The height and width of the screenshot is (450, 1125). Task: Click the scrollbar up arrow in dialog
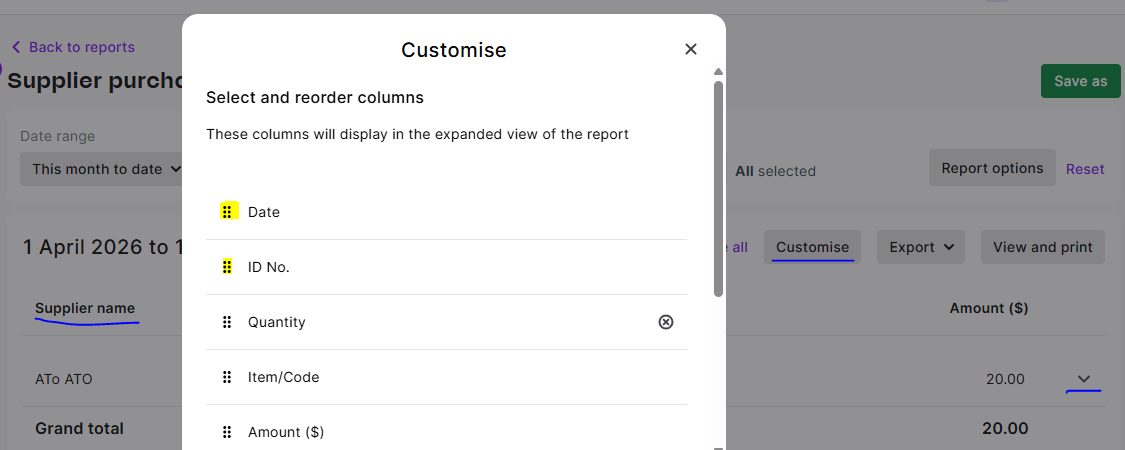click(718, 72)
